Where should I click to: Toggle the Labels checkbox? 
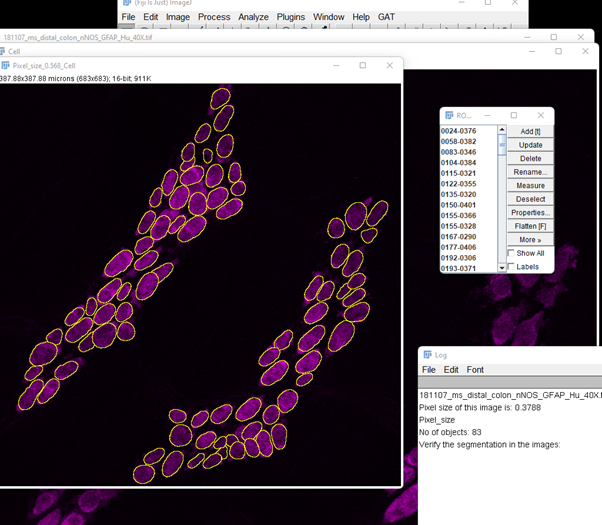(x=512, y=267)
